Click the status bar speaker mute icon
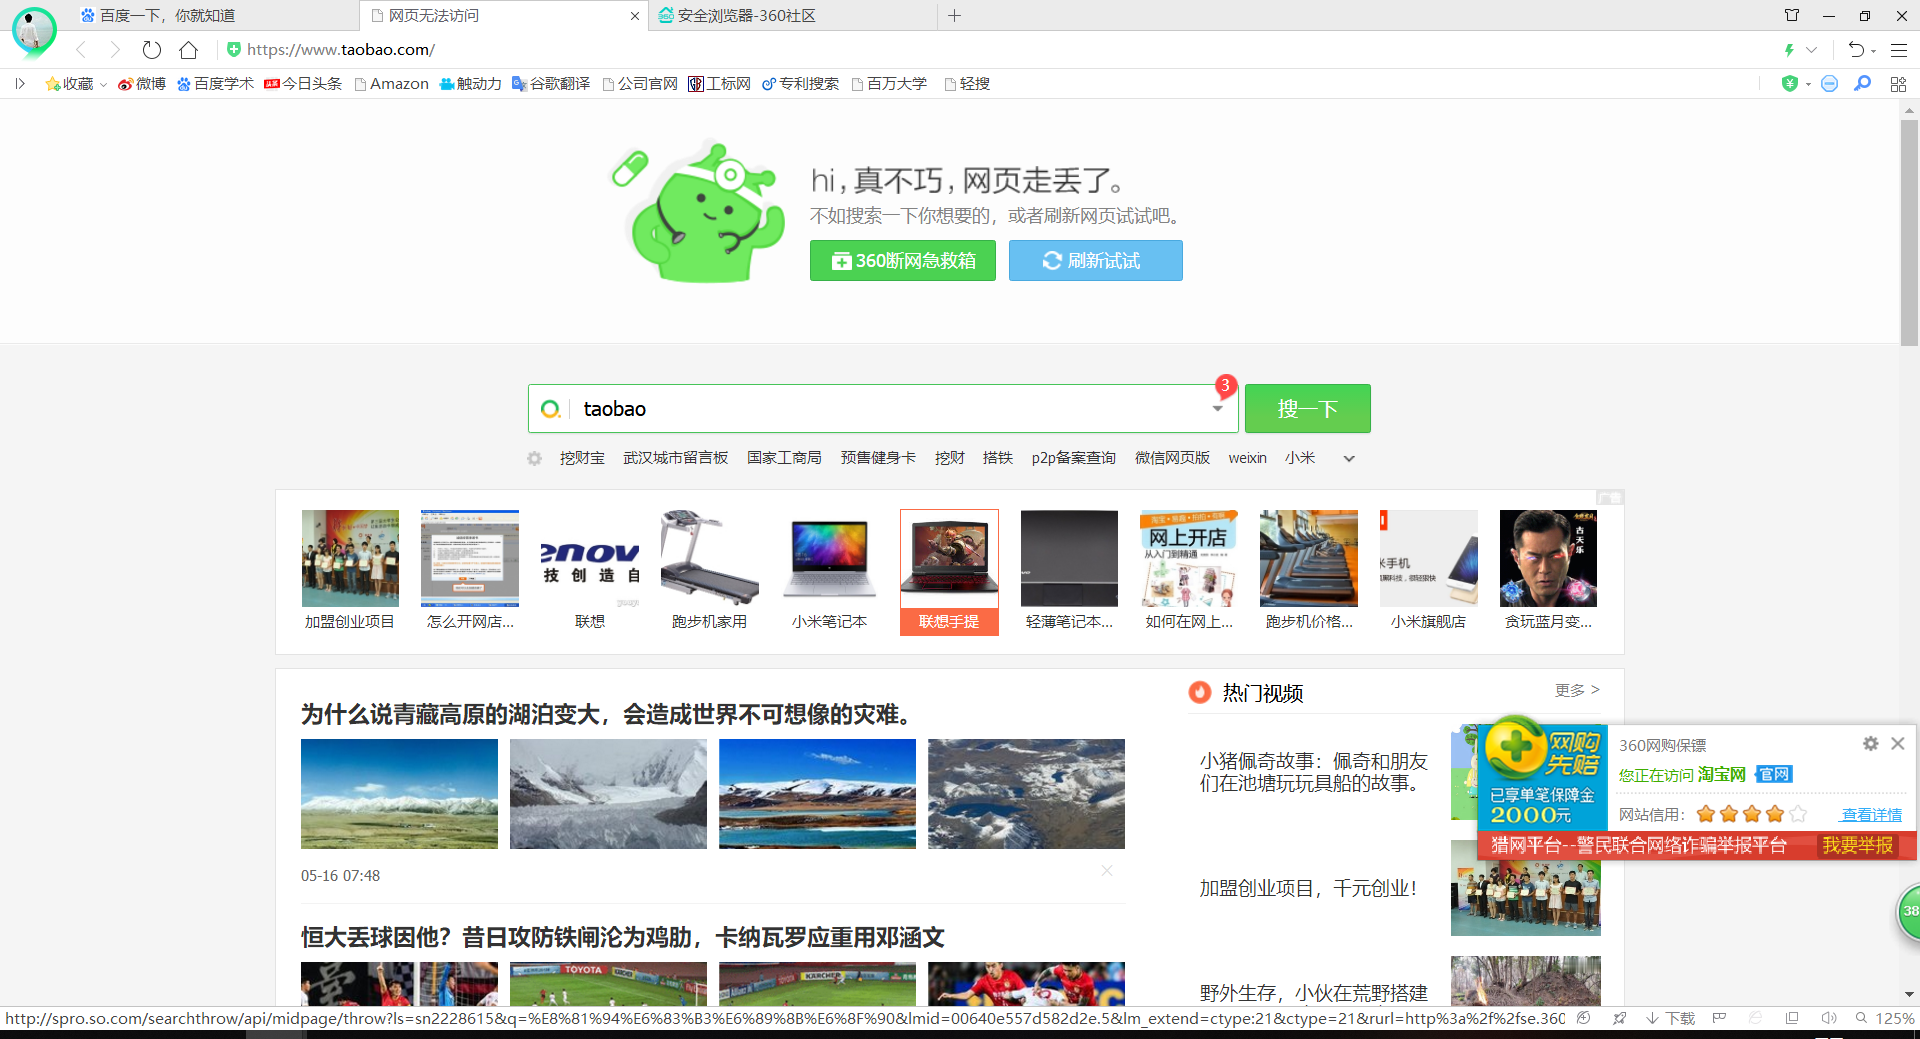This screenshot has height=1039, width=1920. pos(1829,1018)
